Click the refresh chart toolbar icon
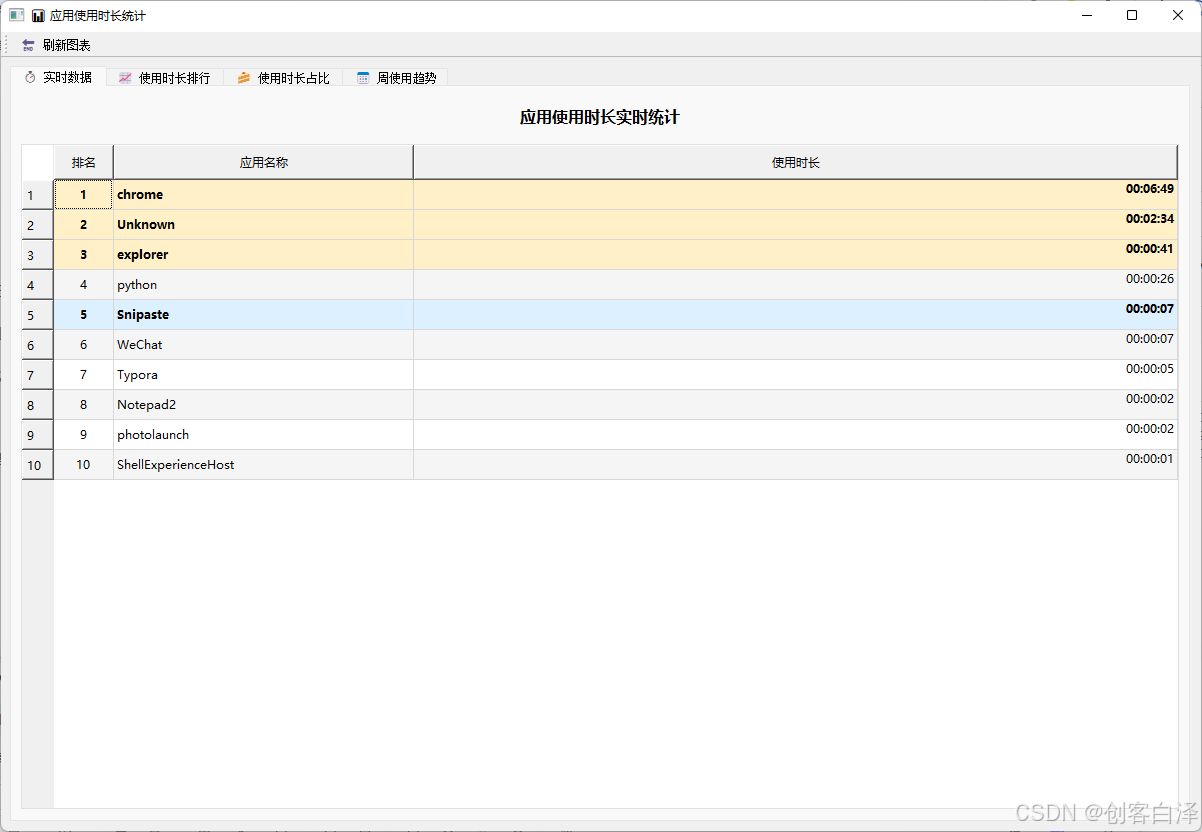The height and width of the screenshot is (832, 1202). coord(28,45)
